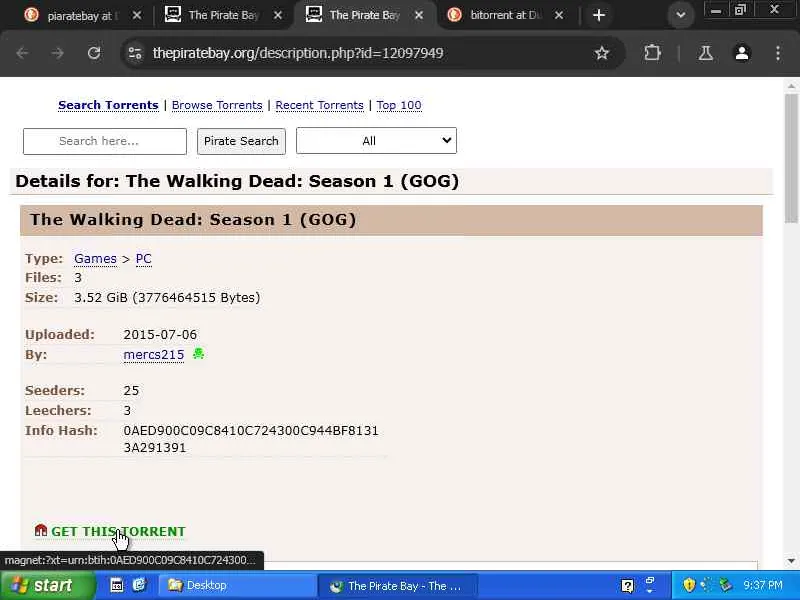Click the second quick launch icon
800x600 pixels.
[139, 585]
